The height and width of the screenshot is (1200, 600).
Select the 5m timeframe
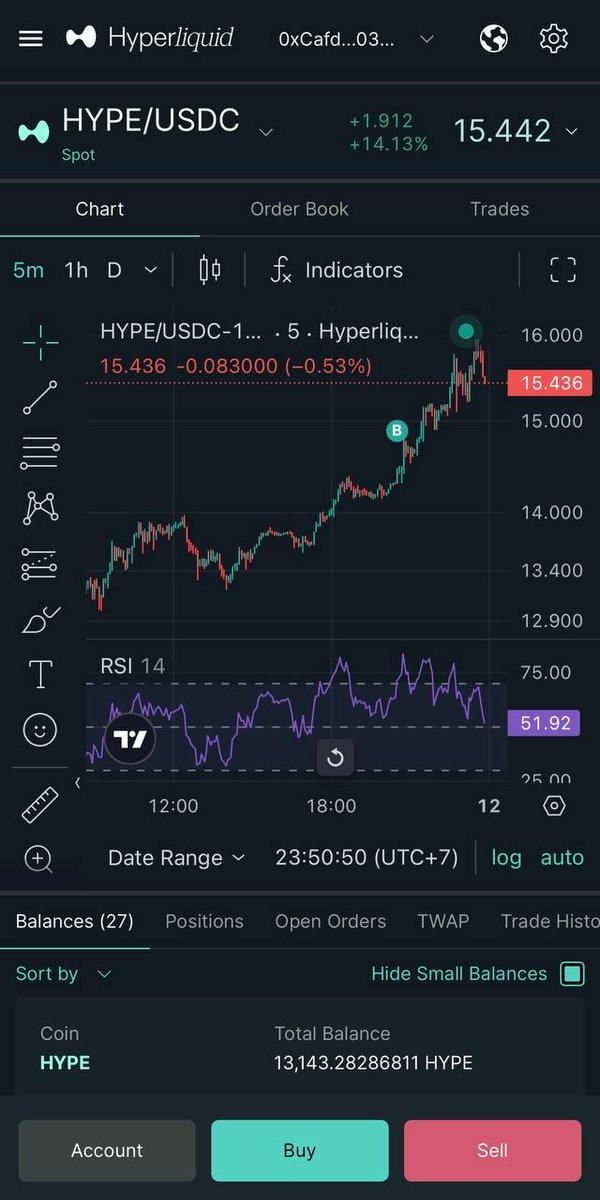click(28, 270)
